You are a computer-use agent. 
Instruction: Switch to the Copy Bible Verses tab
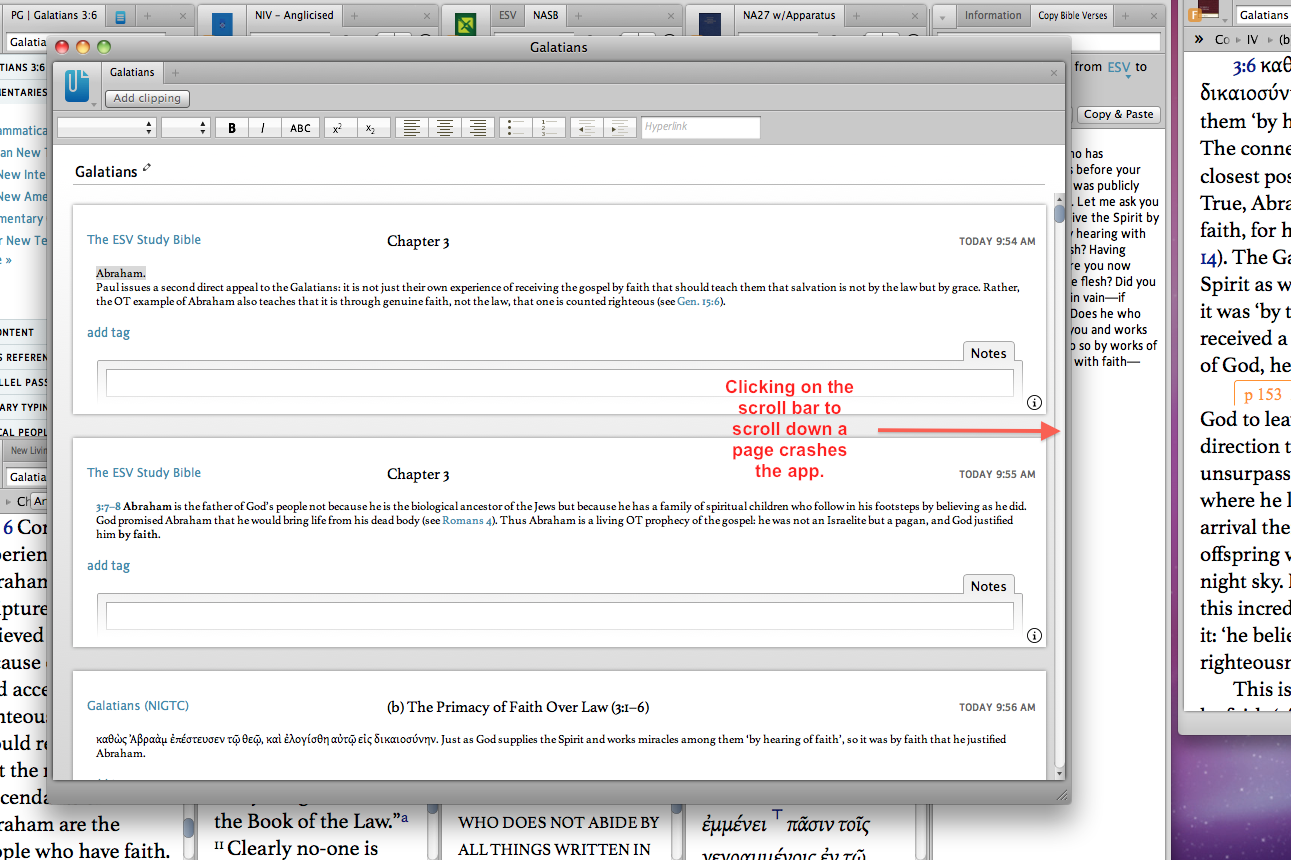[x=1072, y=16]
